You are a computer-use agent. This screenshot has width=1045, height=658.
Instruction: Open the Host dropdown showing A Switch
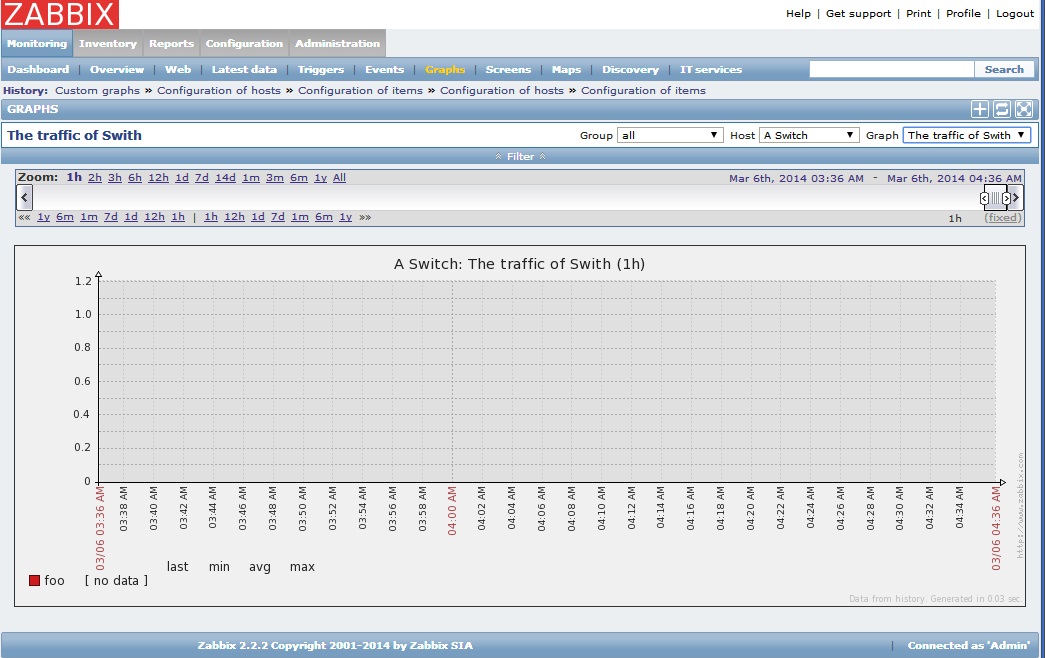[x=809, y=134]
